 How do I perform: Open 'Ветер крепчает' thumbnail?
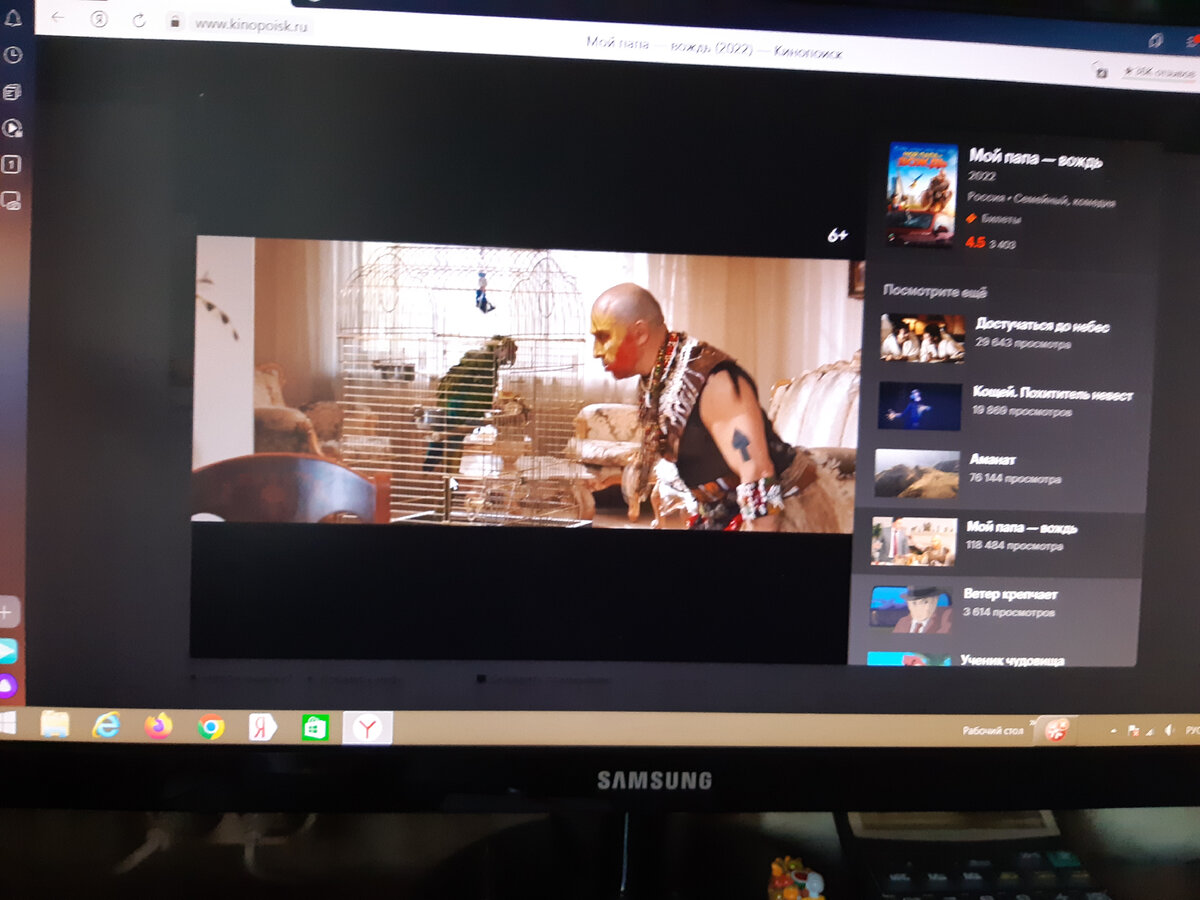coord(910,608)
